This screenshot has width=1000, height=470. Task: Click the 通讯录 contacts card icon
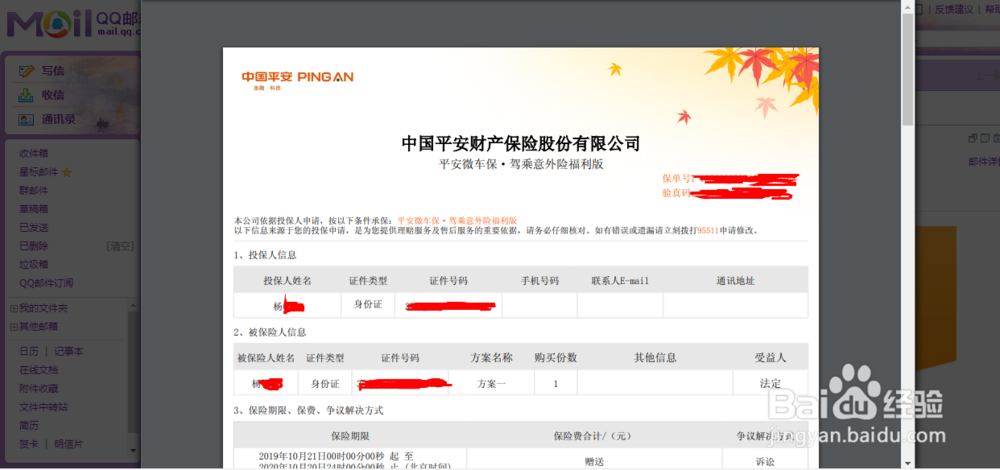click(x=26, y=119)
